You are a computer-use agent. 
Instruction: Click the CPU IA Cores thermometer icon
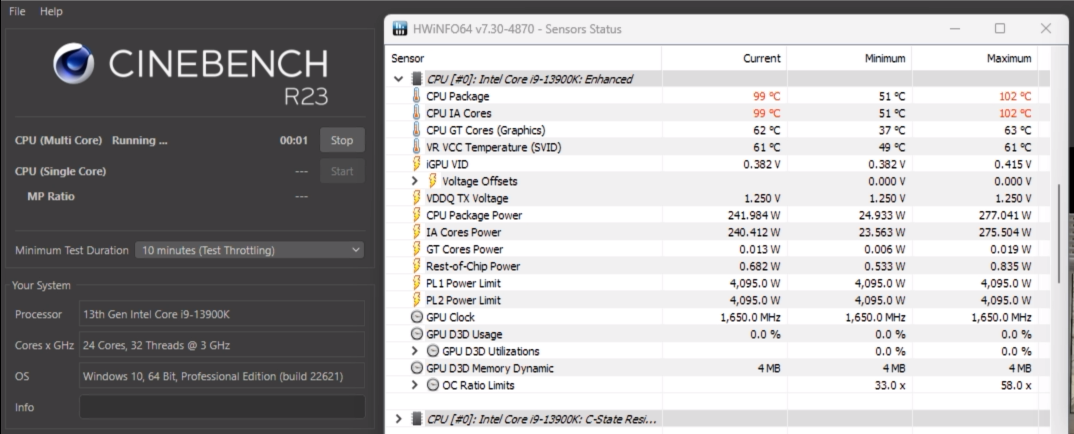tap(417, 113)
